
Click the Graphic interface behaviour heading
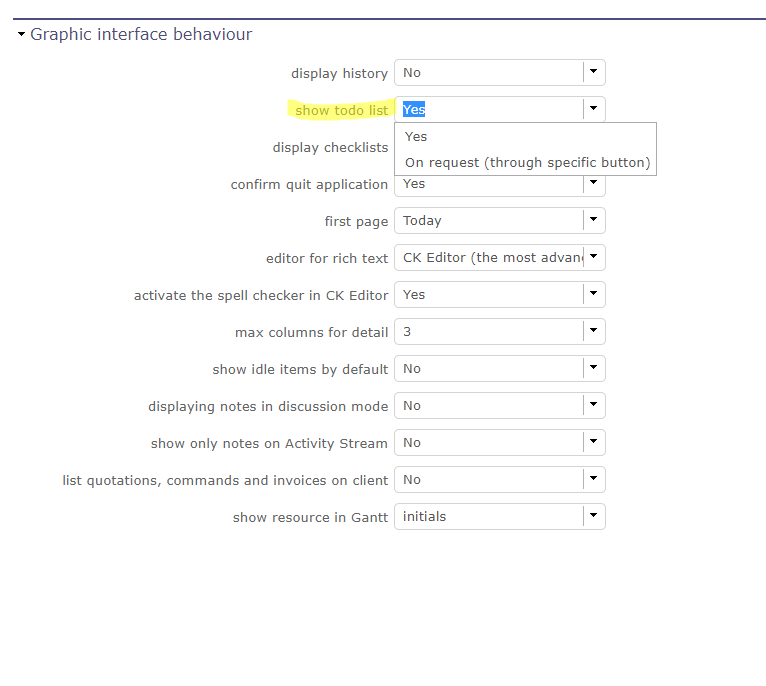pos(141,34)
